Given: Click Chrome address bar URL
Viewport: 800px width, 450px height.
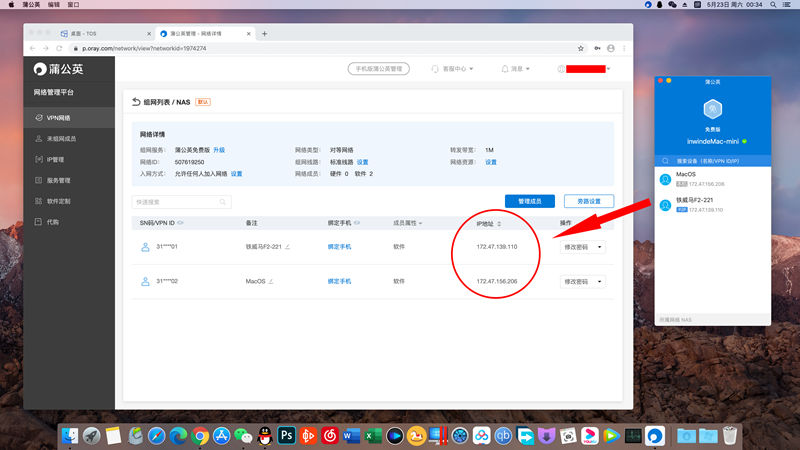Looking at the screenshot, I should pos(144,48).
